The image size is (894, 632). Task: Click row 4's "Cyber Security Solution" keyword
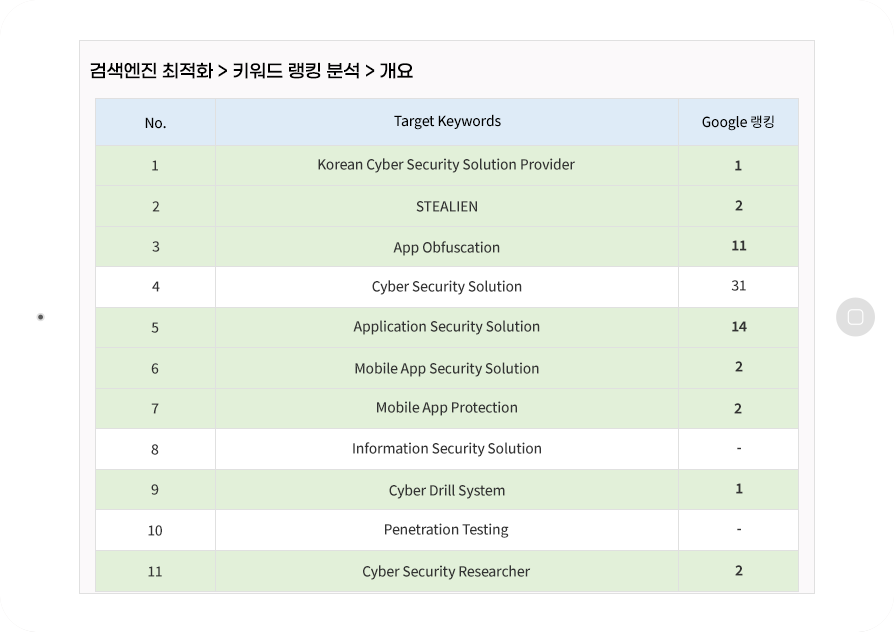click(x=446, y=286)
